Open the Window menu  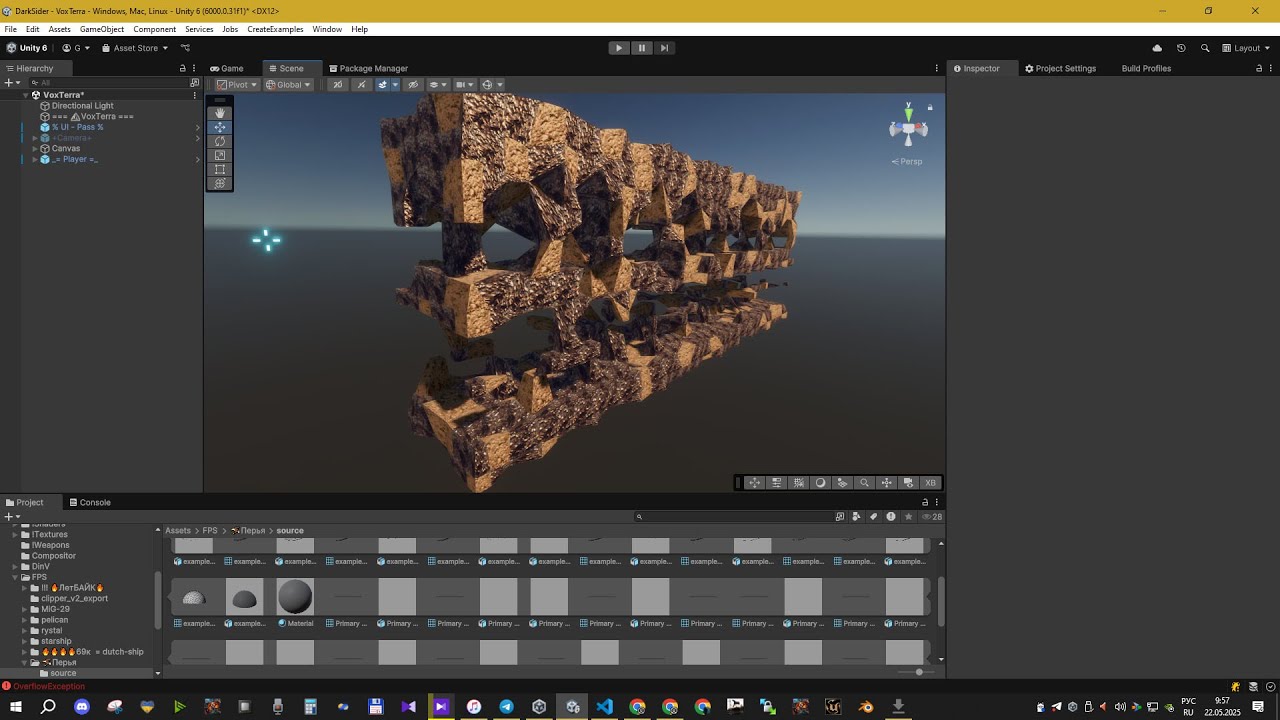tap(327, 29)
